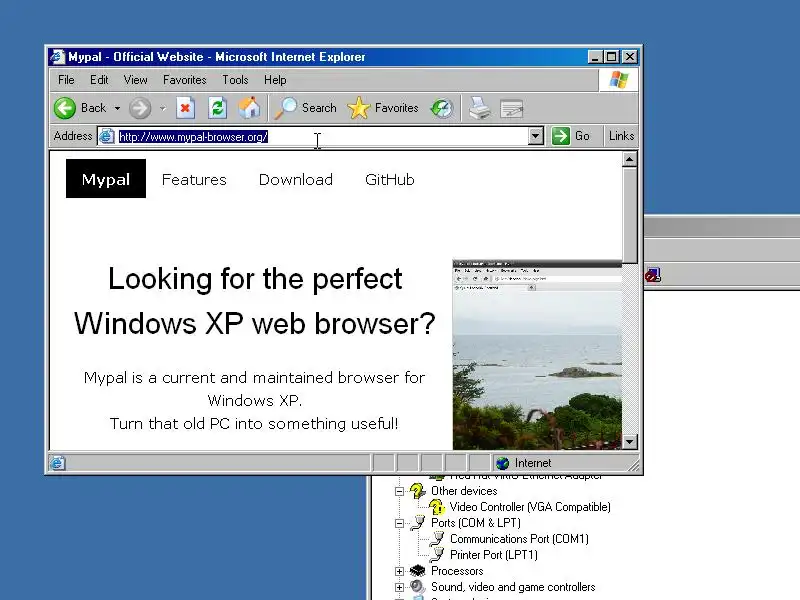The image size is (800, 600).
Task: Expand Processors node in Device Manager
Action: click(x=399, y=571)
